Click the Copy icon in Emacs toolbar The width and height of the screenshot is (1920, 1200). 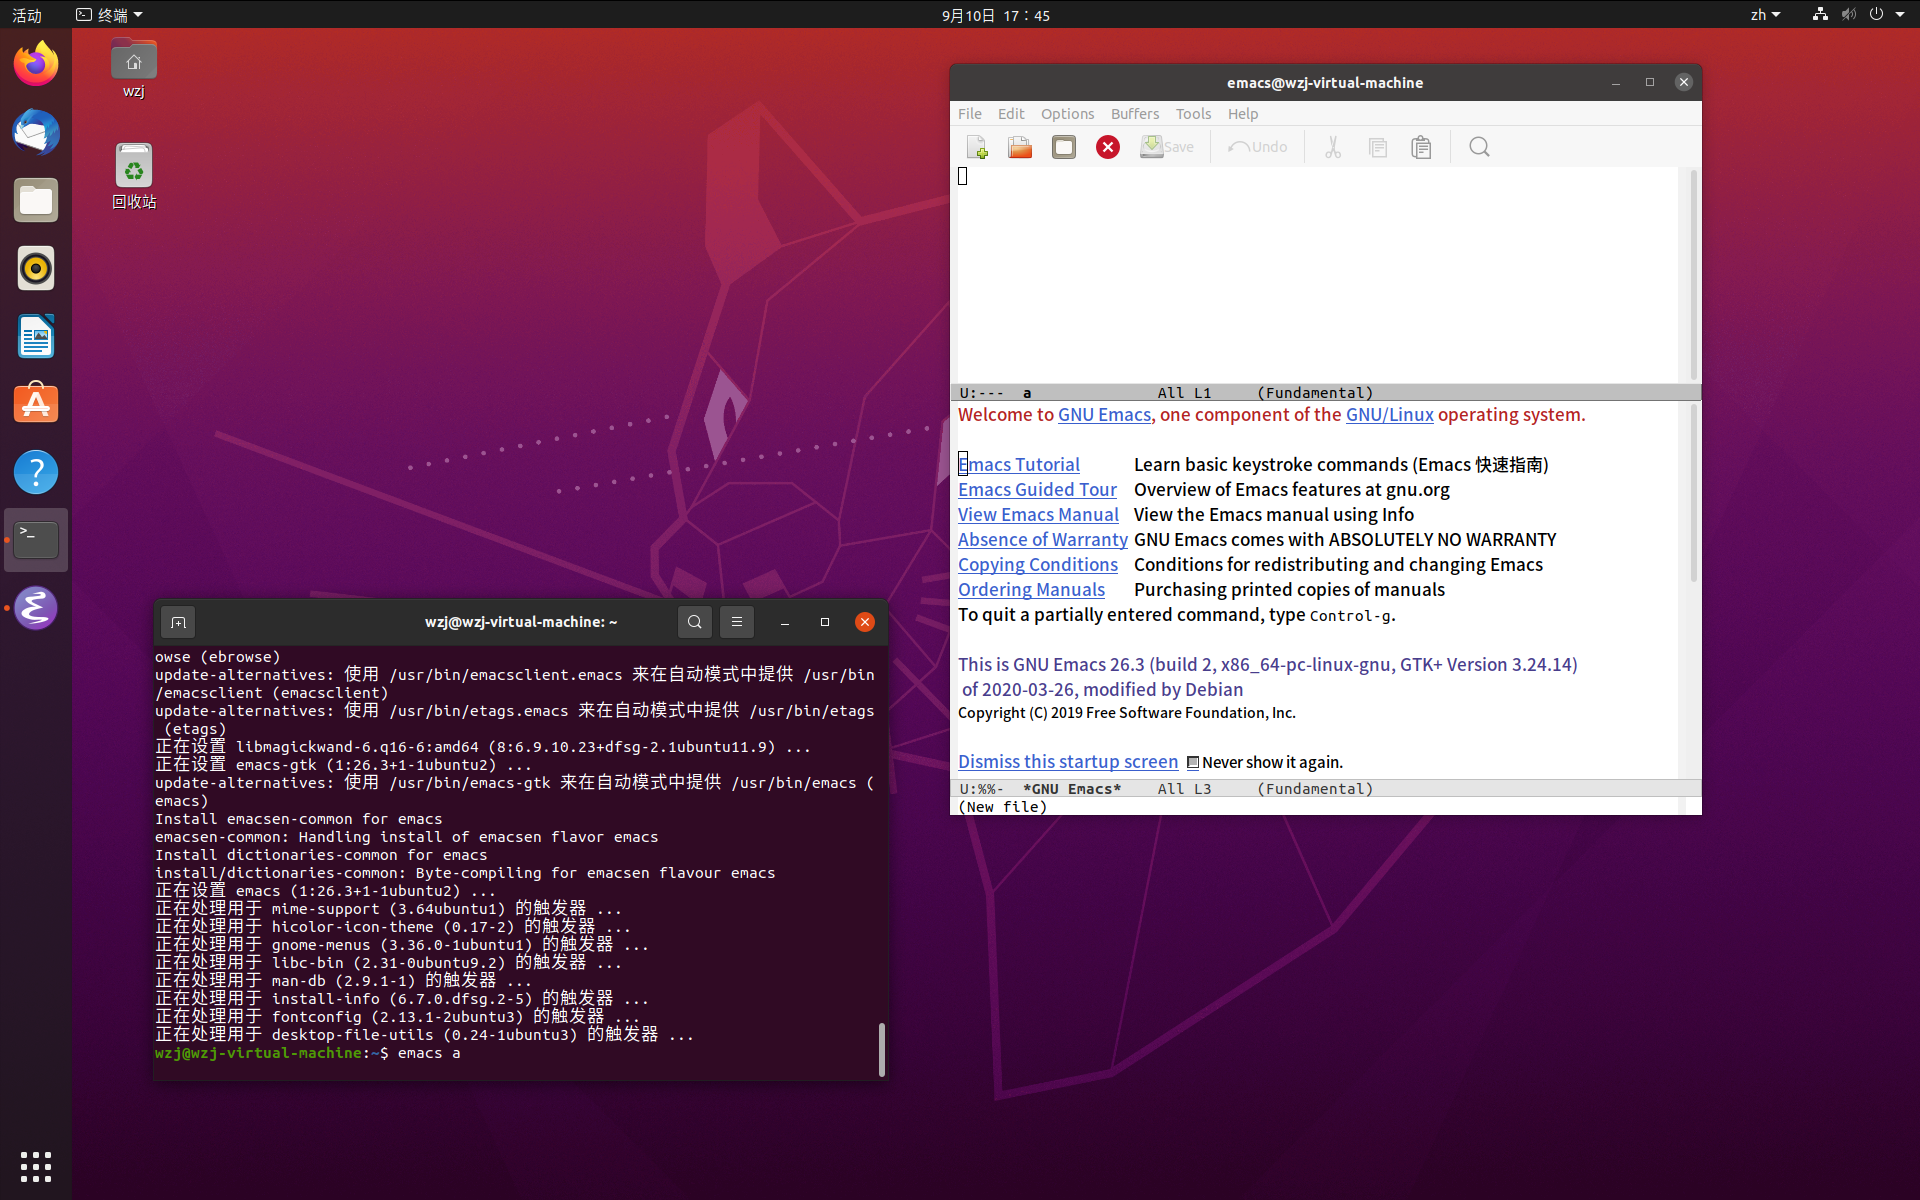click(1377, 147)
